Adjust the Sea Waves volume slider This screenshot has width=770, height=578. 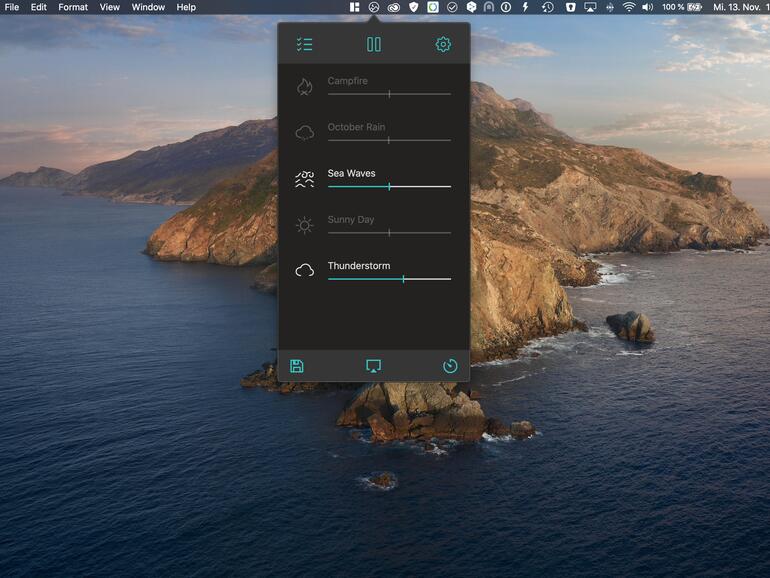(389, 187)
